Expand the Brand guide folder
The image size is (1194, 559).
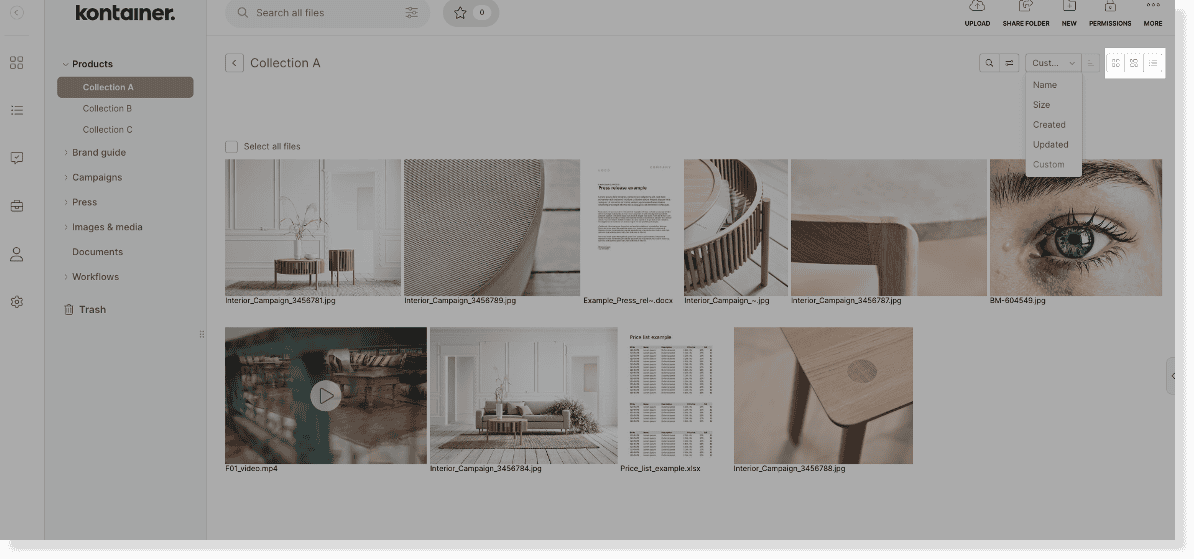click(x=65, y=153)
